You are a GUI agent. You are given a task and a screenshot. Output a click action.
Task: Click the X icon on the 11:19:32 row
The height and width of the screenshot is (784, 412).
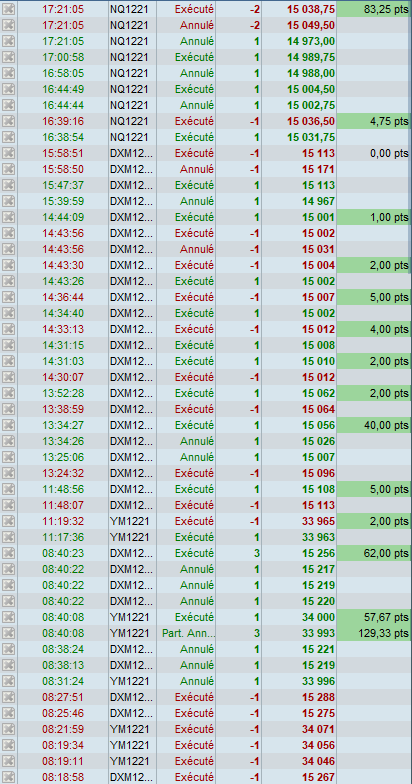tap(8, 521)
